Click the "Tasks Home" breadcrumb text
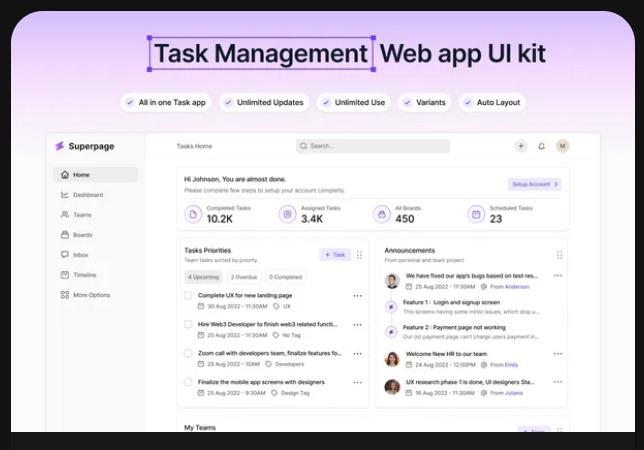The image size is (644, 450). (194, 146)
